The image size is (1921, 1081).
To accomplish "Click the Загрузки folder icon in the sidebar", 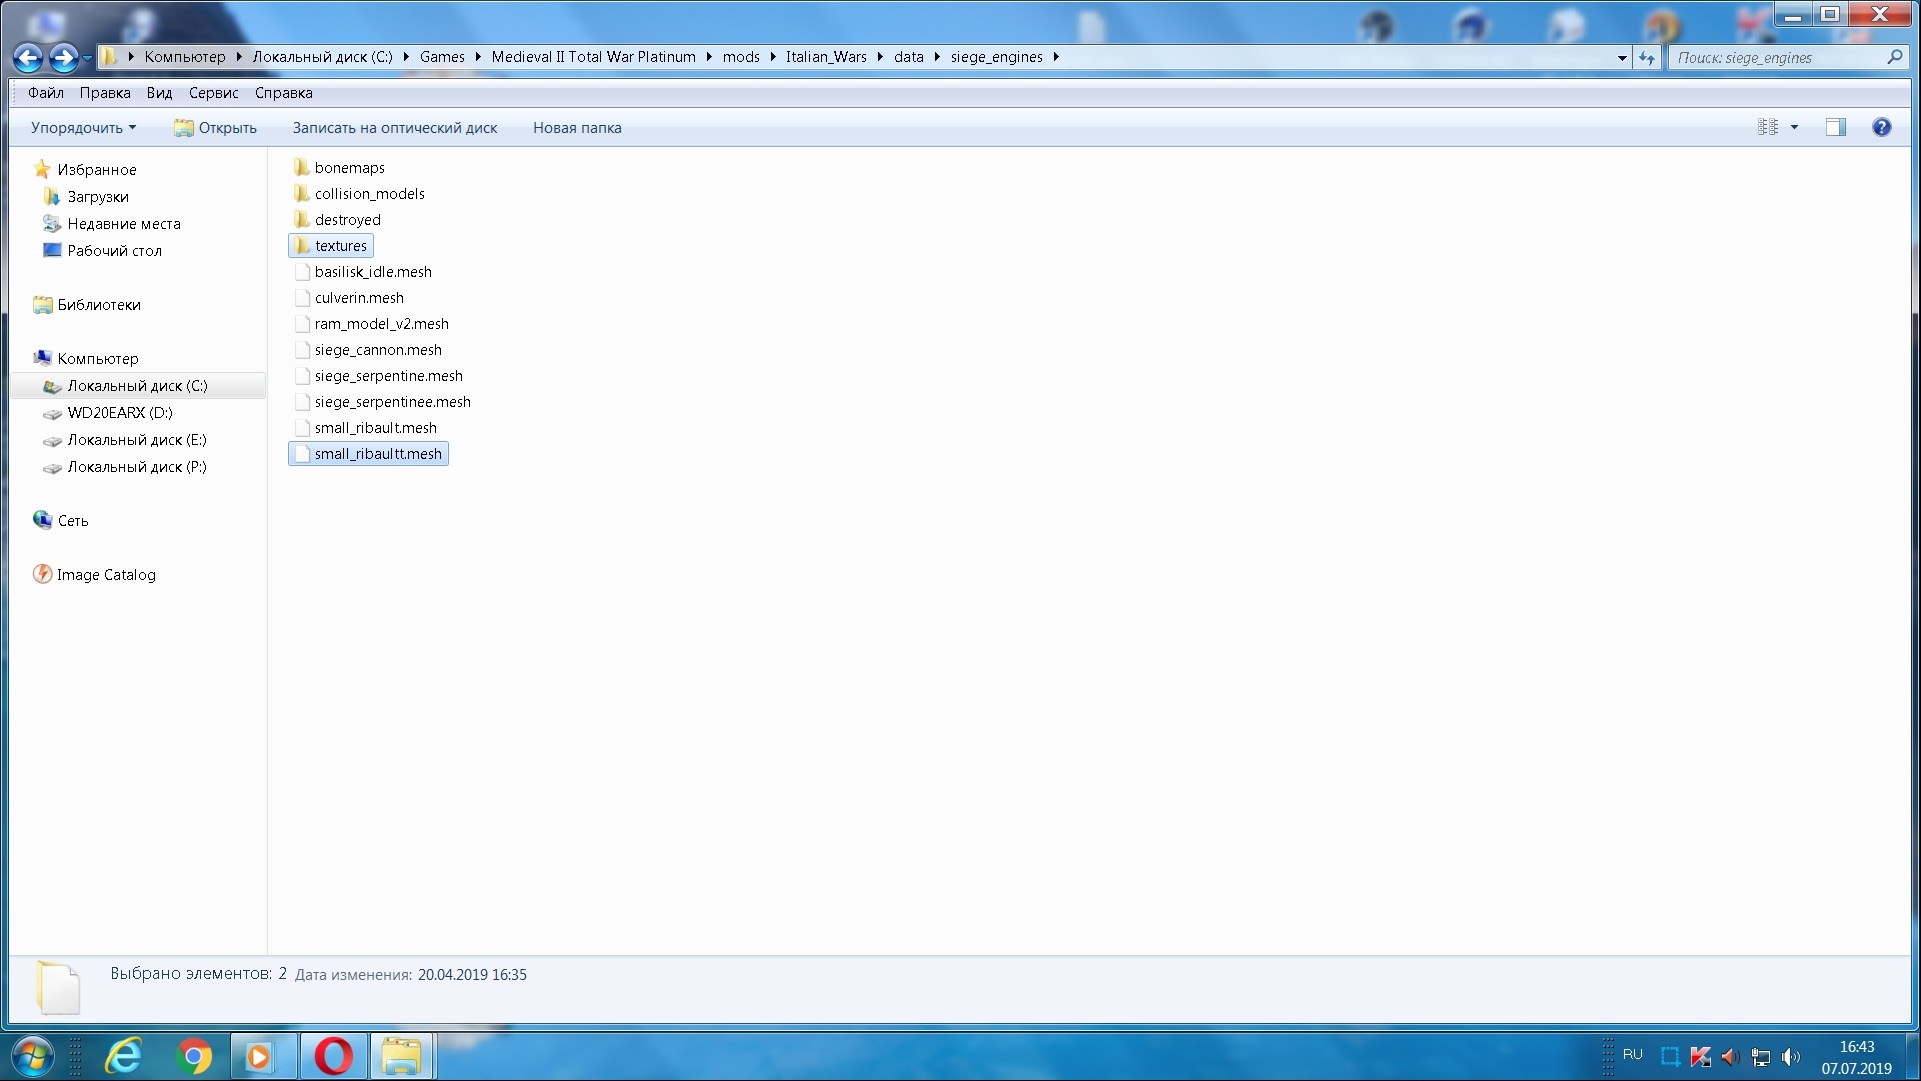I will (52, 196).
